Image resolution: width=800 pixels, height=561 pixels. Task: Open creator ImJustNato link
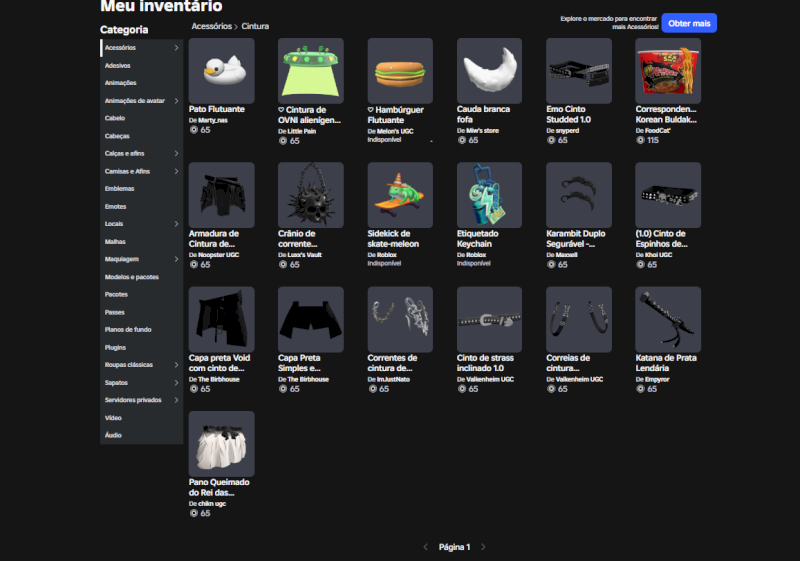pos(393,379)
